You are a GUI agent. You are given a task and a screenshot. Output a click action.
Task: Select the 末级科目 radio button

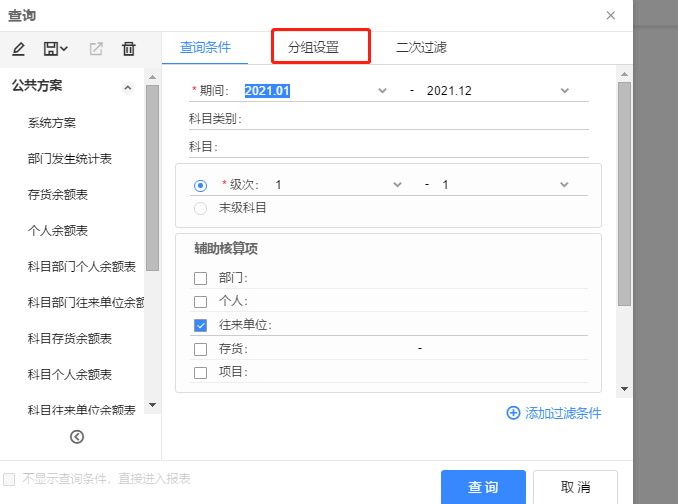point(200,208)
